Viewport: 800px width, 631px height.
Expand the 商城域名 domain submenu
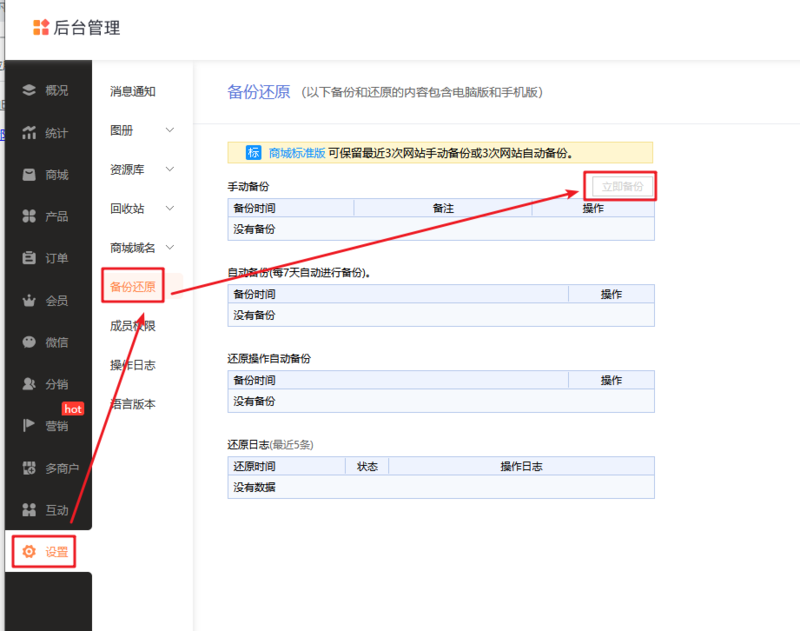[x=132, y=247]
